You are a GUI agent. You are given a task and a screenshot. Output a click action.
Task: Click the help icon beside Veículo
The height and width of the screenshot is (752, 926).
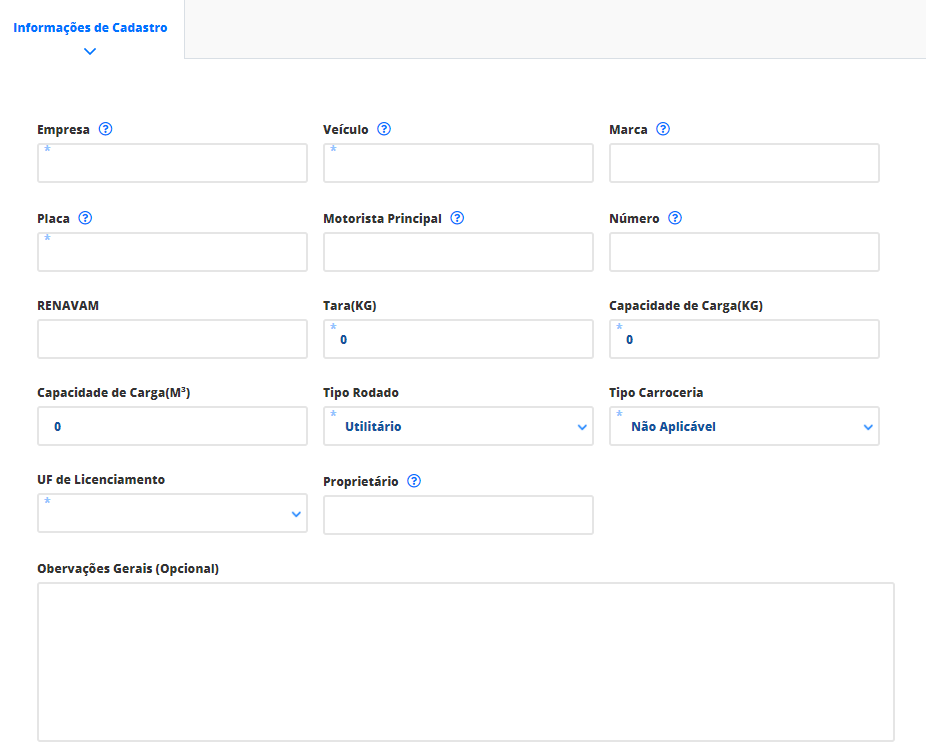pos(384,129)
